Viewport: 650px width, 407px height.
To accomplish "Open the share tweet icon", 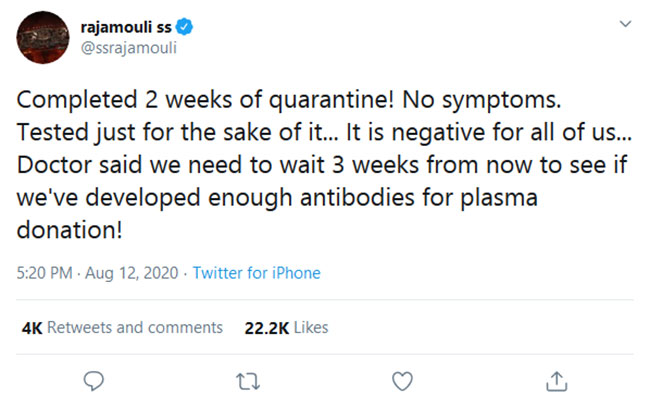I will point(558,381).
